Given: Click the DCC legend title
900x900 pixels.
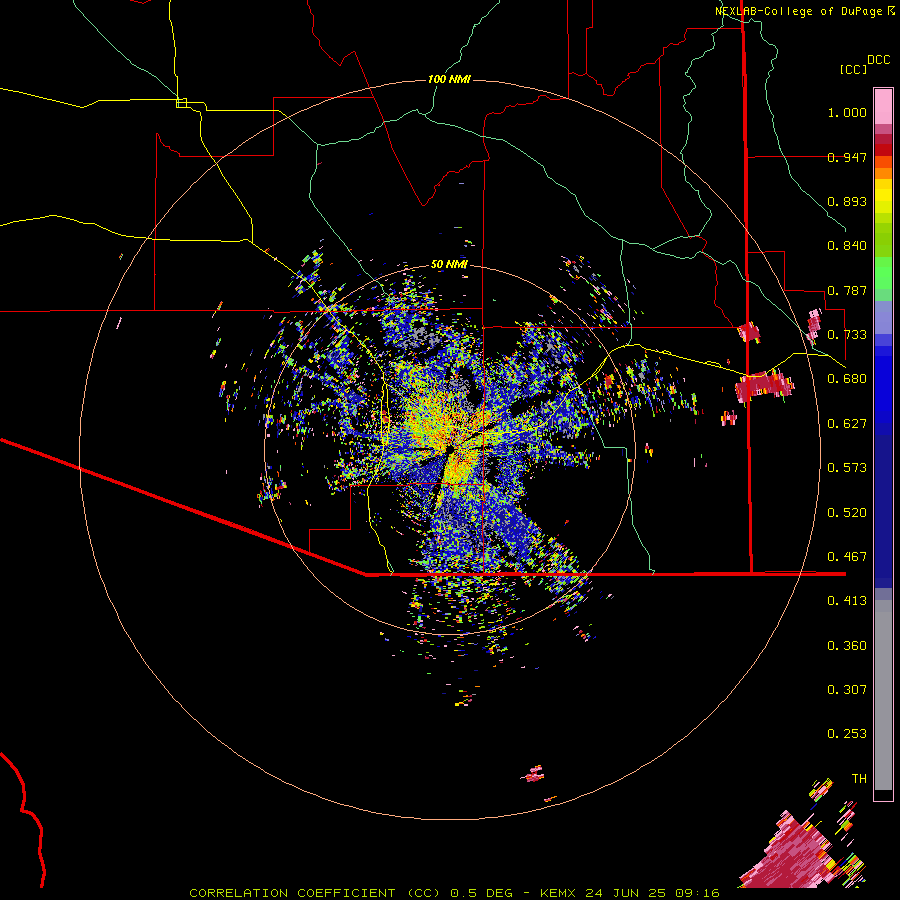Looking at the screenshot, I should pyautogui.click(x=879, y=60).
